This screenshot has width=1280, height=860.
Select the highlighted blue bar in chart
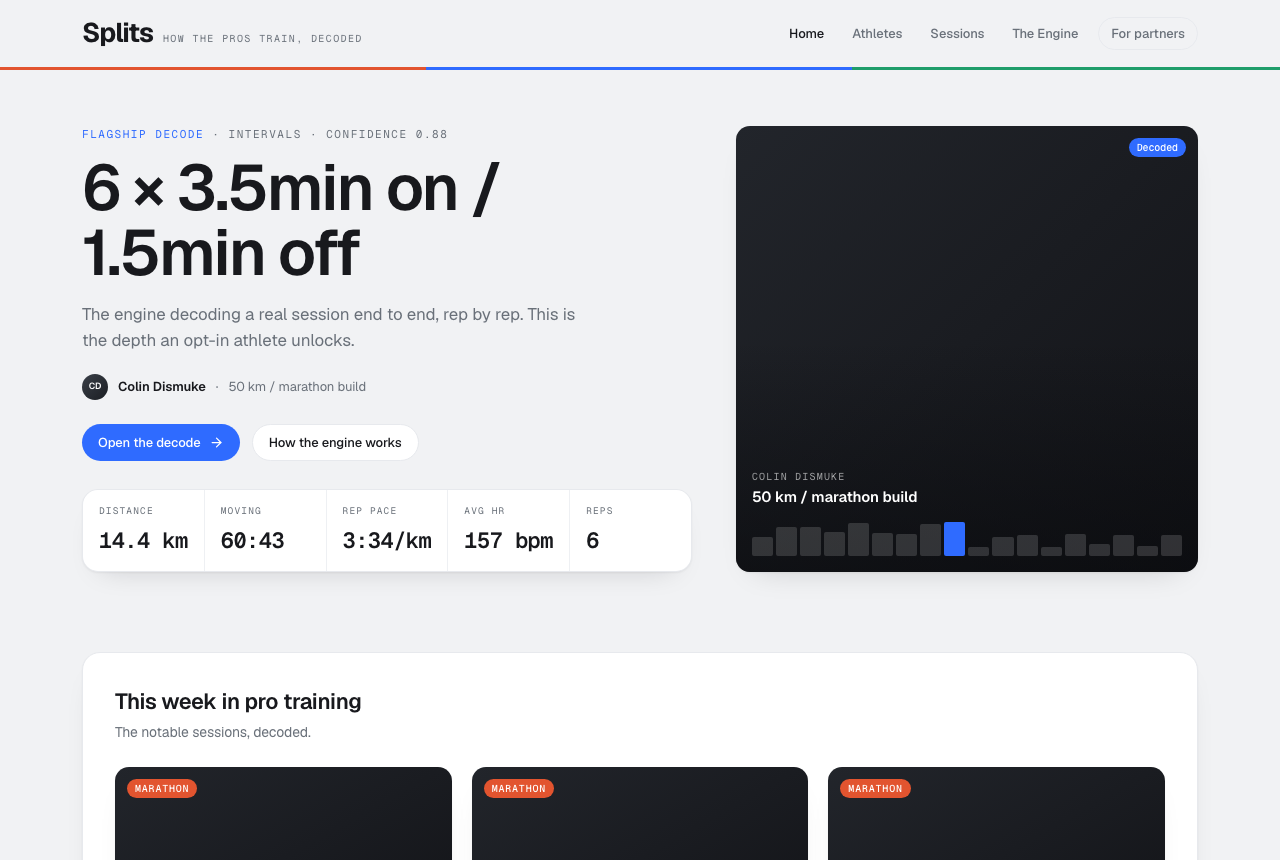point(954,539)
